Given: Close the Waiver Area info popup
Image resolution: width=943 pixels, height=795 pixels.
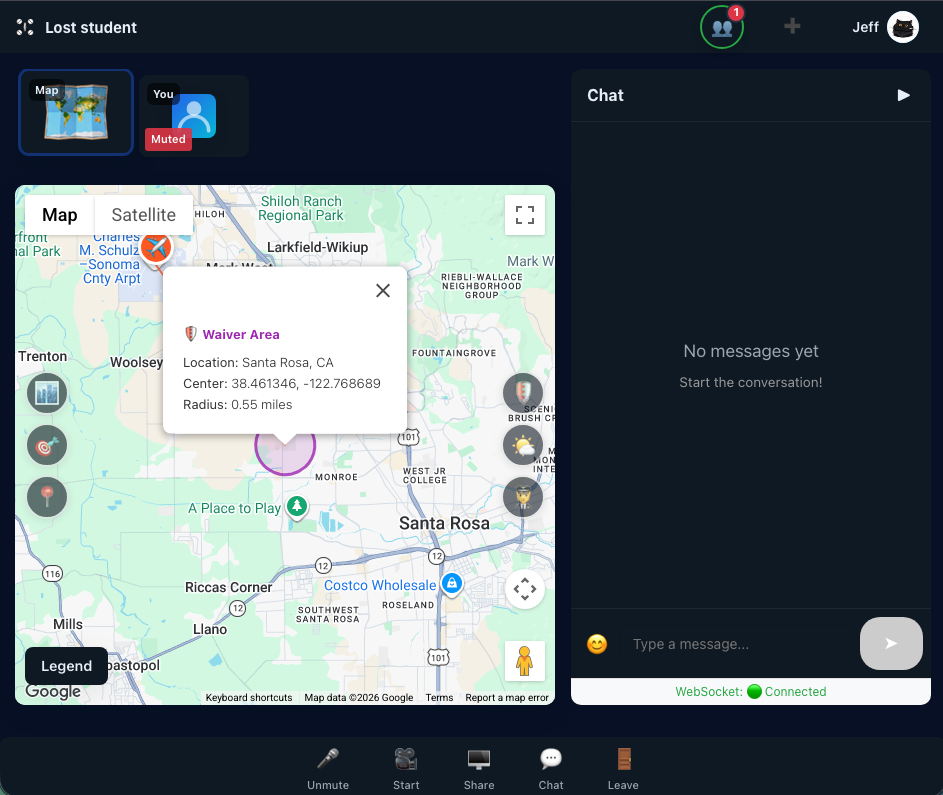Looking at the screenshot, I should [x=382, y=290].
